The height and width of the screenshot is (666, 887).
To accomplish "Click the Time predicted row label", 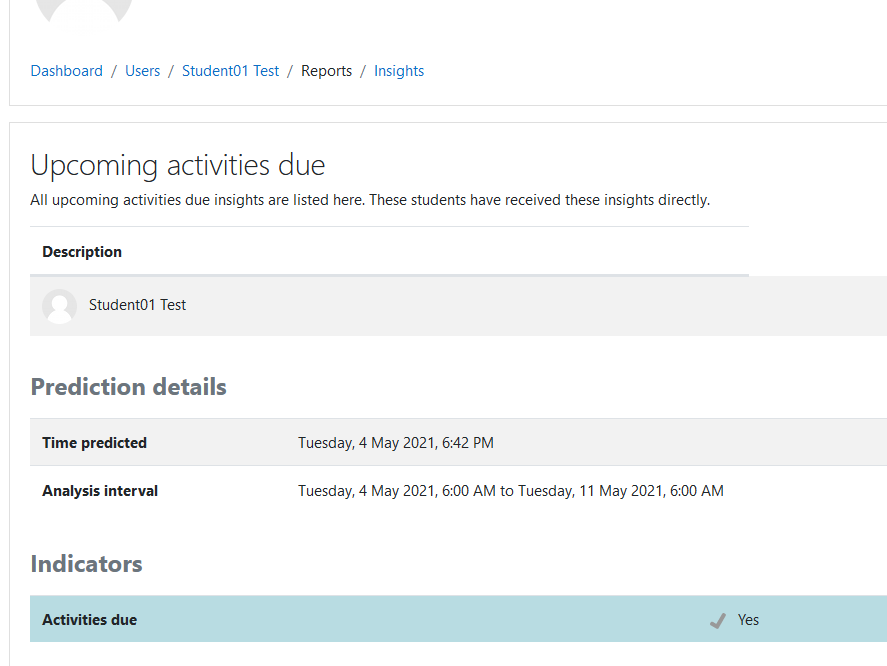I will coord(94,442).
